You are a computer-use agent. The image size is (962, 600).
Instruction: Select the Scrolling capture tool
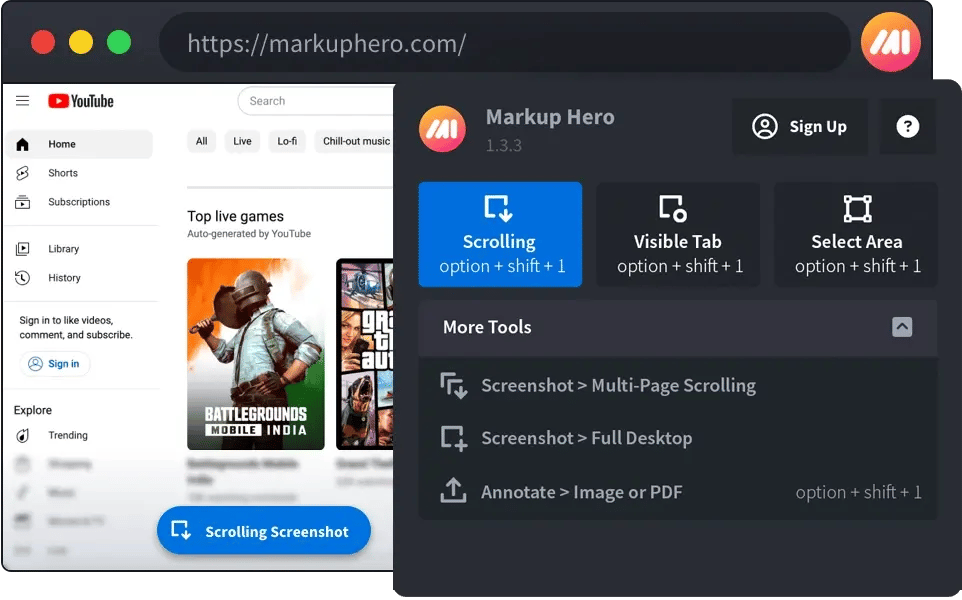pyautogui.click(x=500, y=234)
